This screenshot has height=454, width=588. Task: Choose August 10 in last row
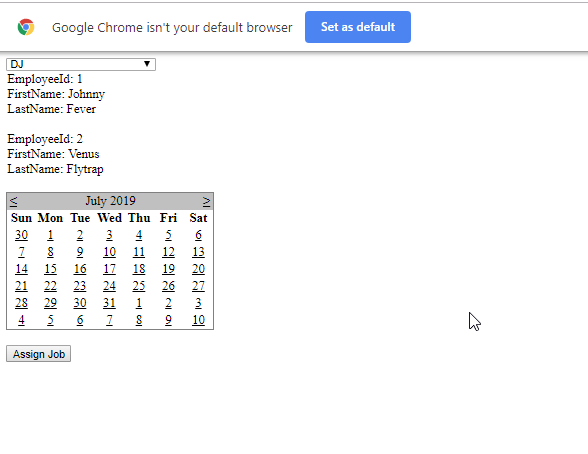[x=198, y=320]
